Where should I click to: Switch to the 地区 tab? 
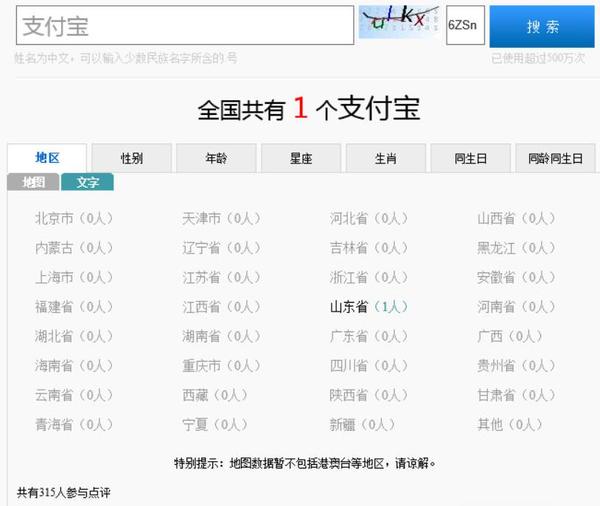tap(47, 158)
